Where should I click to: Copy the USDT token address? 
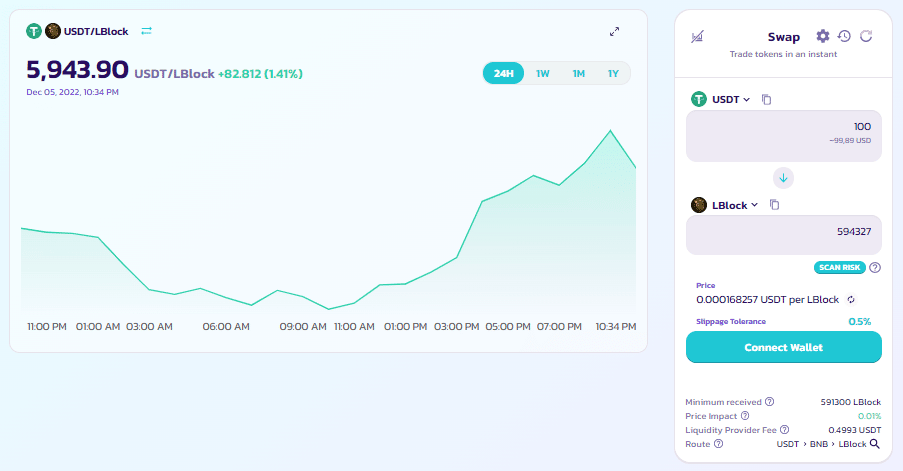click(767, 100)
